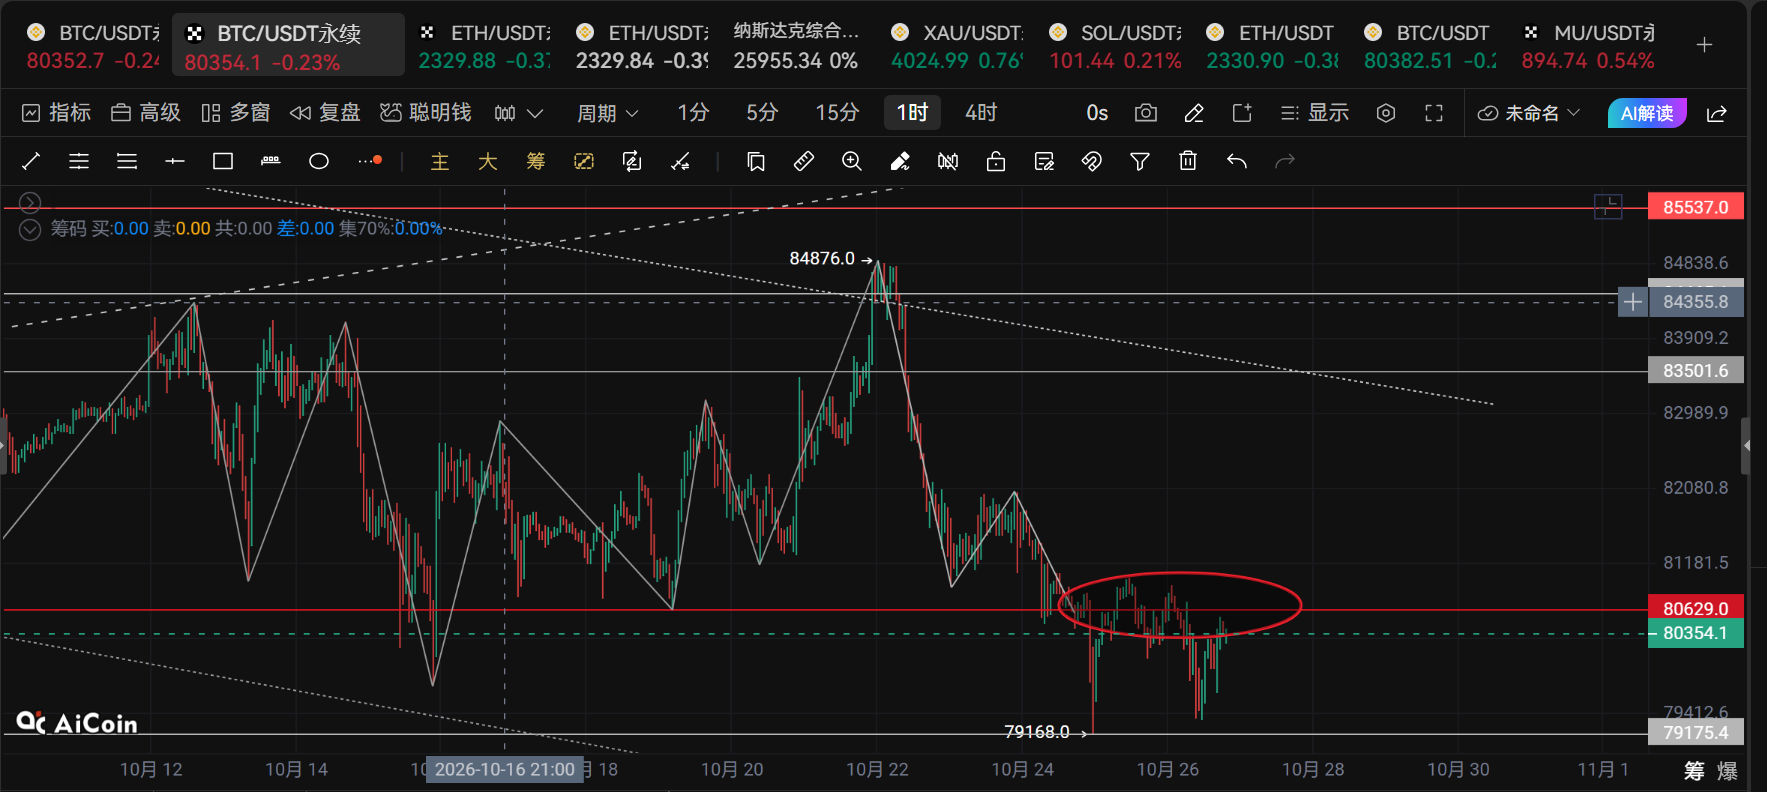The image size is (1767, 792).
Task: Toggle the 主 main-force indicator
Action: pyautogui.click(x=440, y=161)
